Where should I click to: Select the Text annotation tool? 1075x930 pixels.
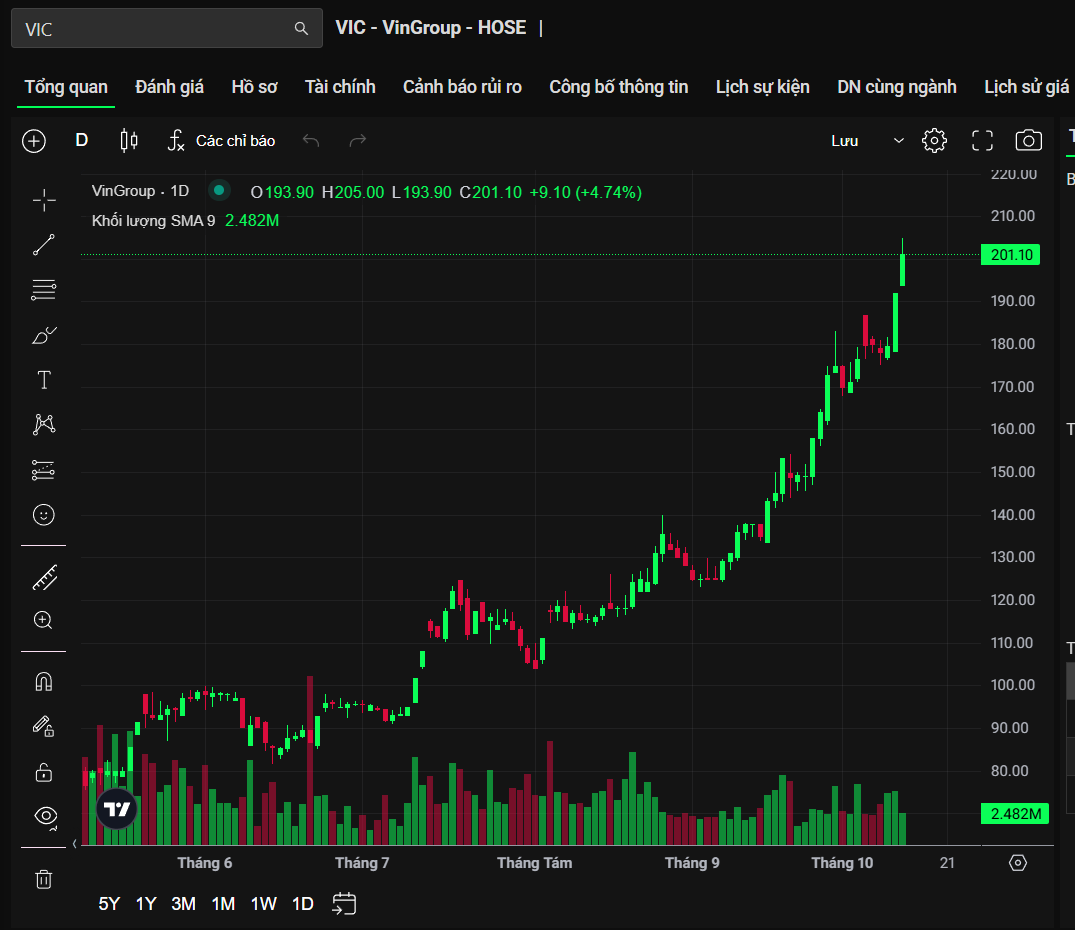pyautogui.click(x=44, y=380)
